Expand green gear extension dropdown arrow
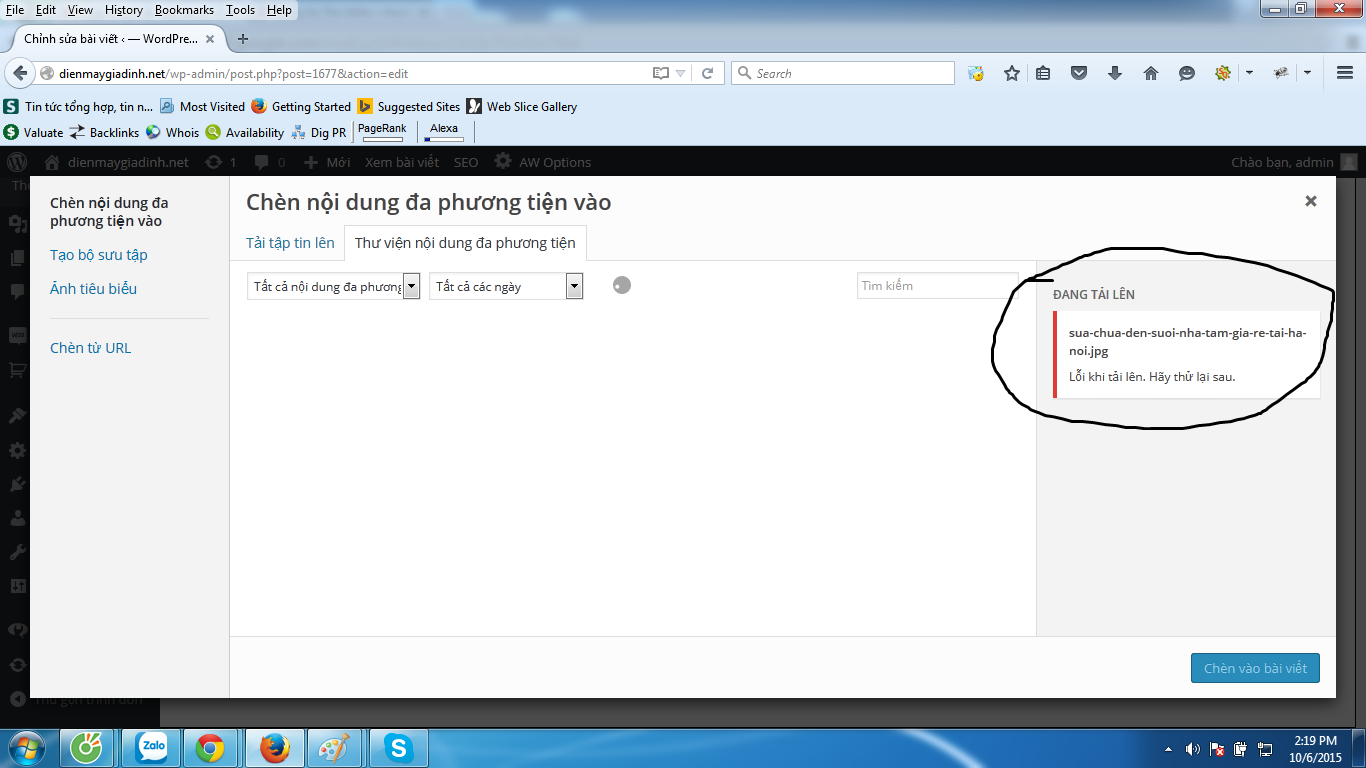1366x768 pixels. [x=1249, y=73]
